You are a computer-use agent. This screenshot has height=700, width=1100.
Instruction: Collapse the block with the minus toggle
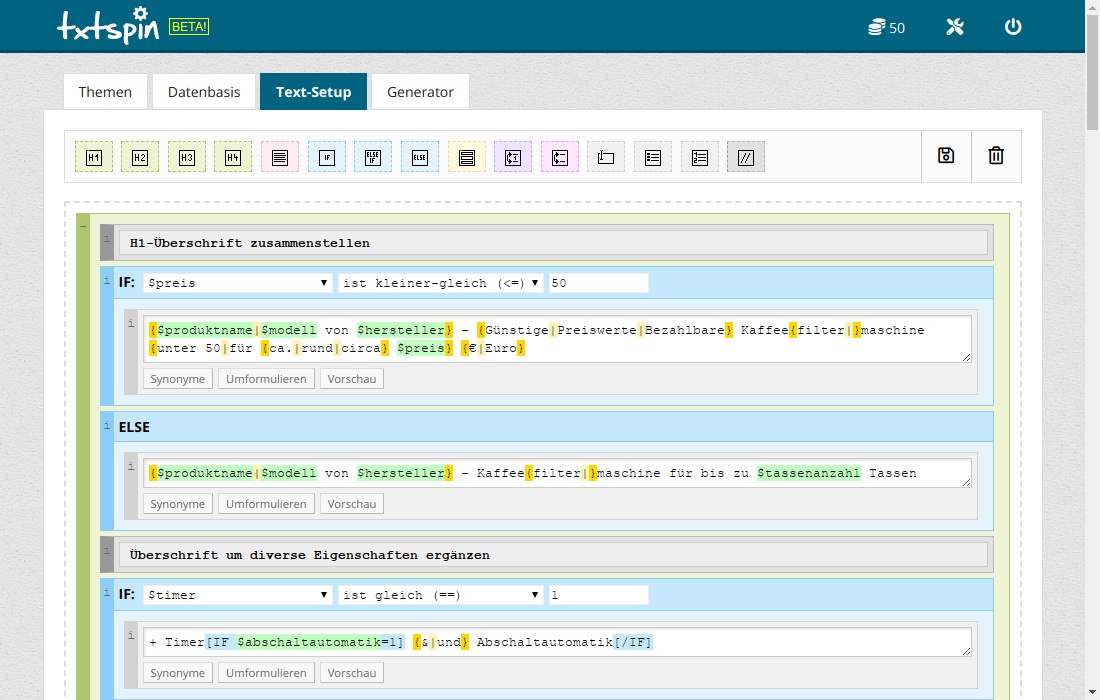click(82, 227)
